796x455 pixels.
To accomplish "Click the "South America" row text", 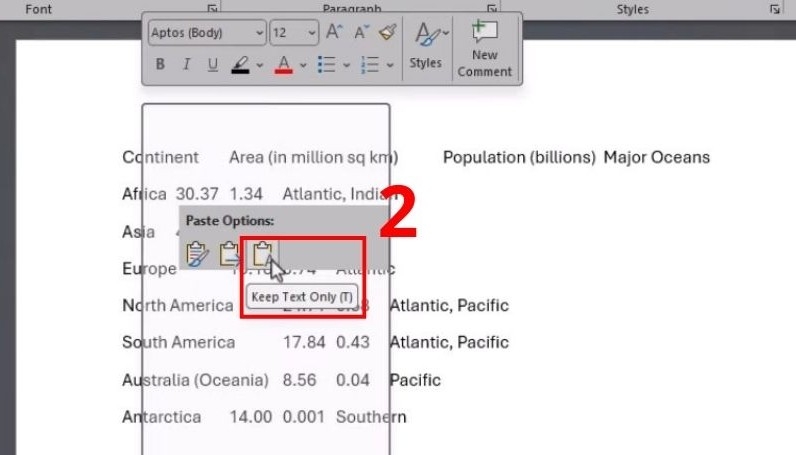I will click(179, 342).
